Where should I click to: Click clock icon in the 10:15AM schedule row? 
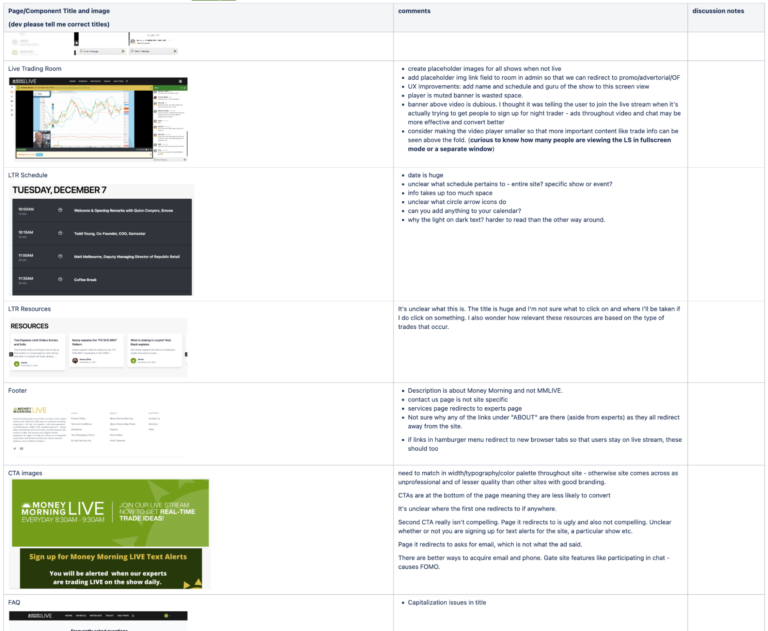[x=60, y=233]
